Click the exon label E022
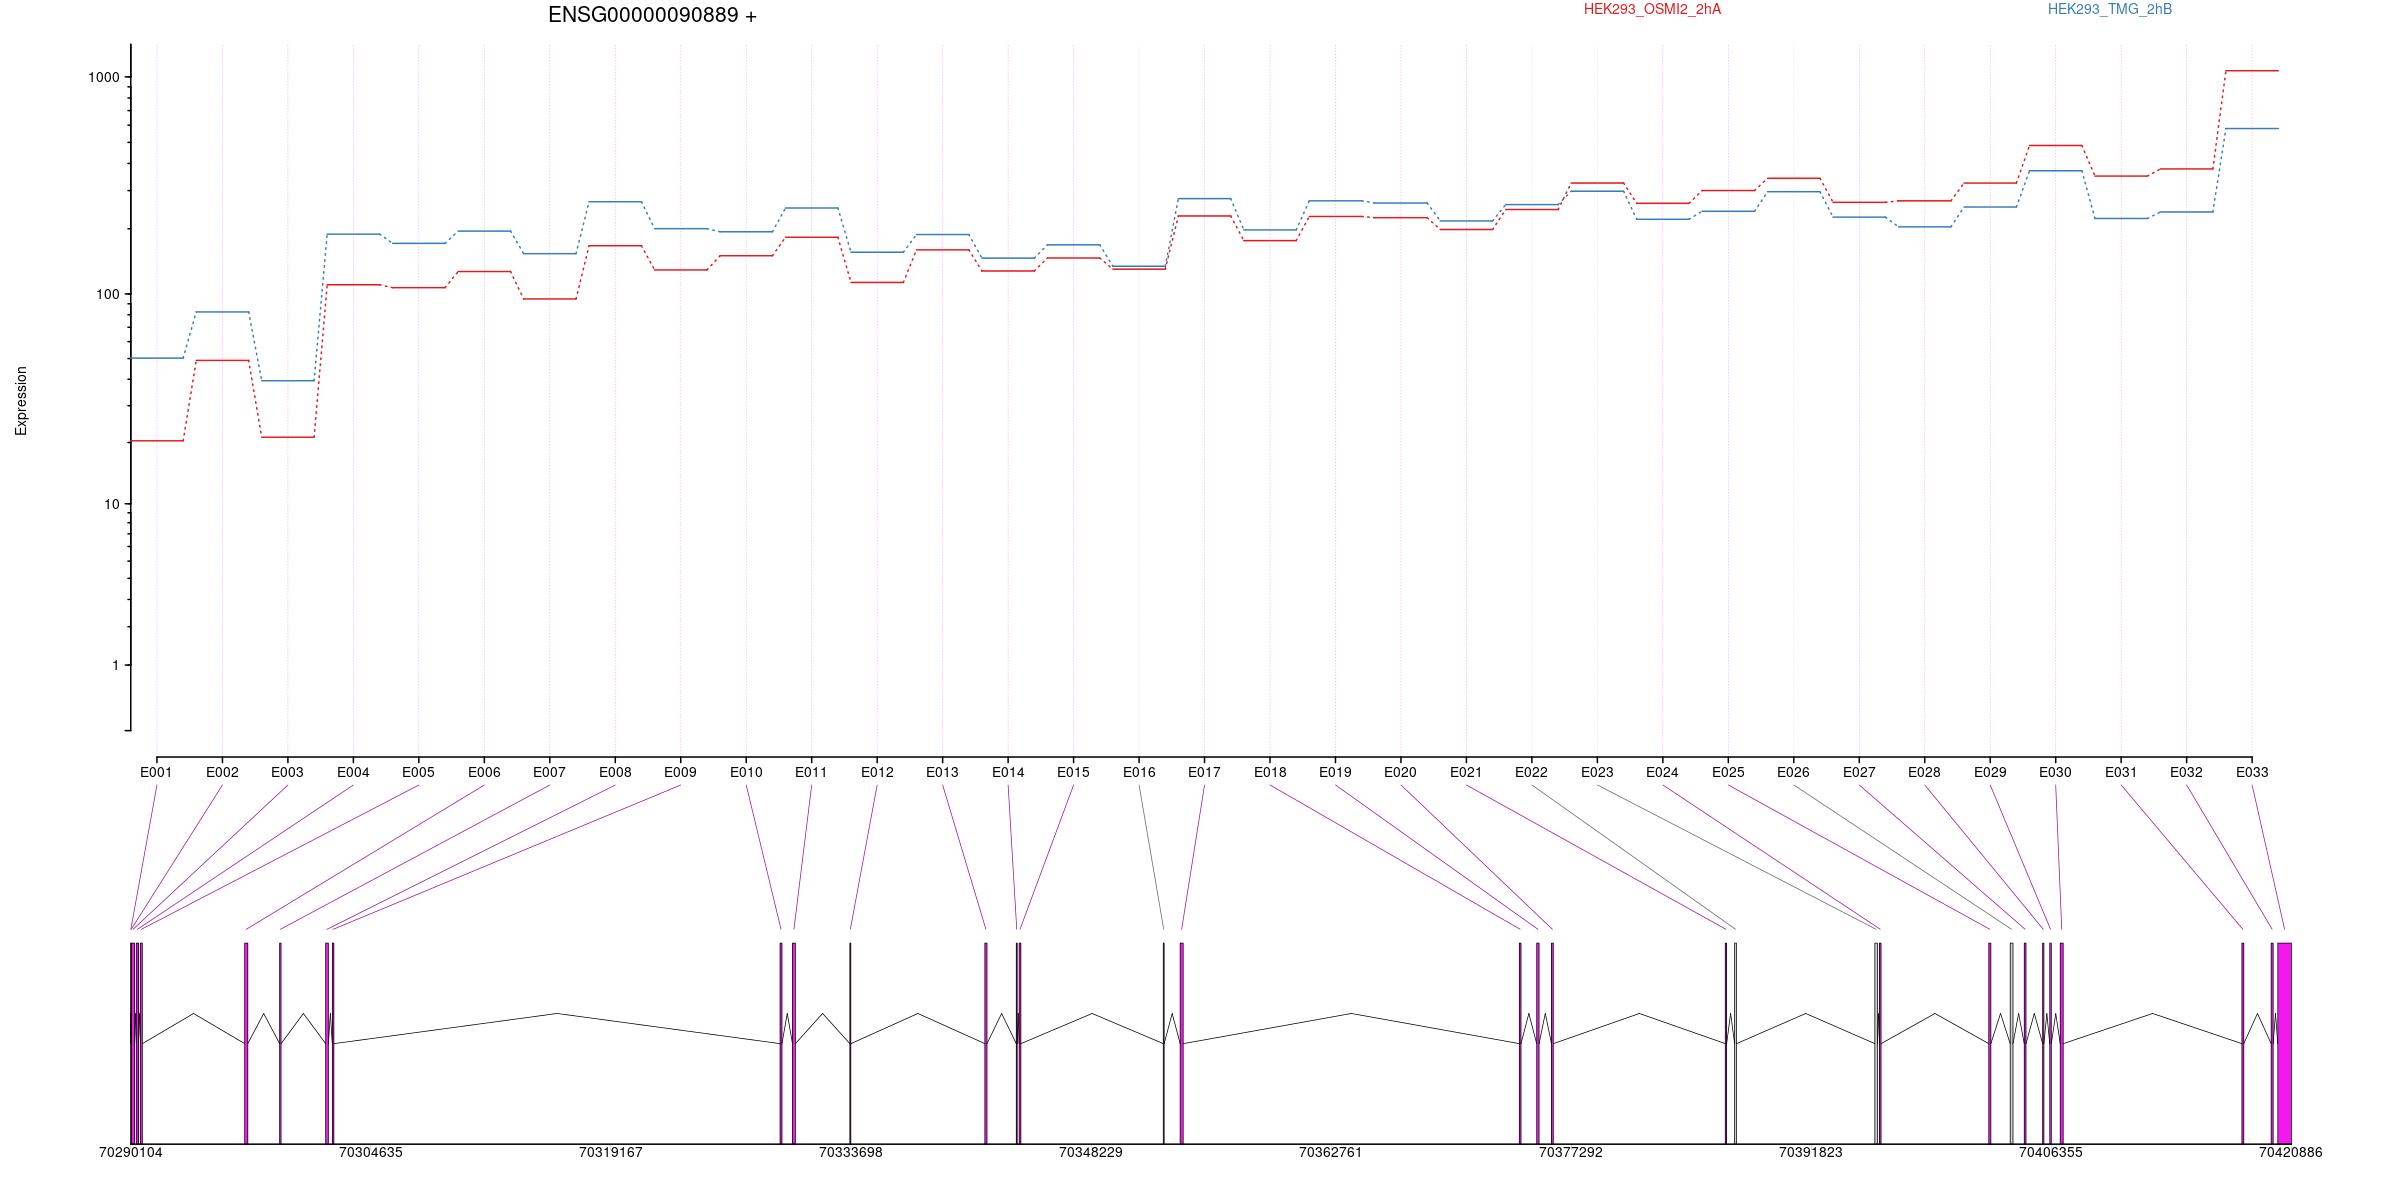This screenshot has width=2400, height=1200. [x=1531, y=772]
